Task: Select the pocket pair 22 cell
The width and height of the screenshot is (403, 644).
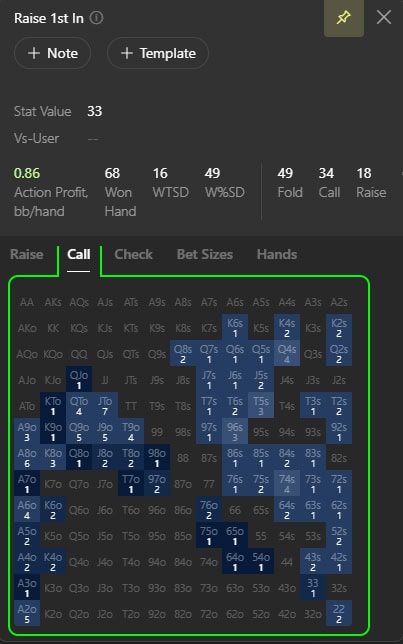Action: click(339, 613)
